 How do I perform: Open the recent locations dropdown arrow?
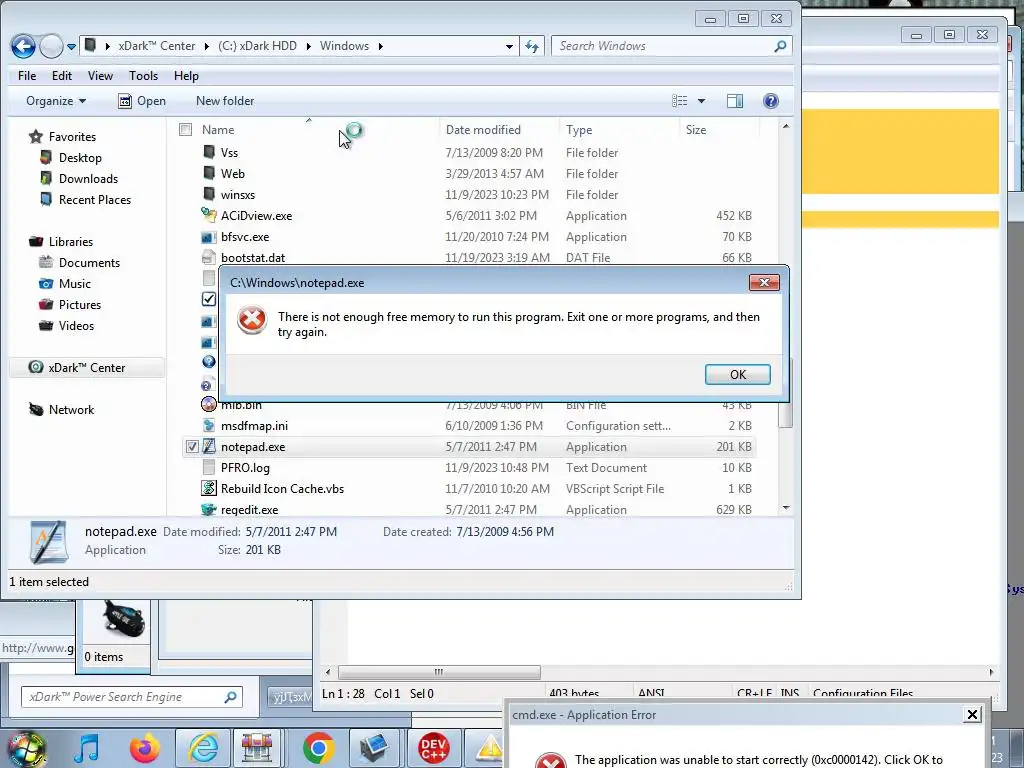(x=71, y=46)
